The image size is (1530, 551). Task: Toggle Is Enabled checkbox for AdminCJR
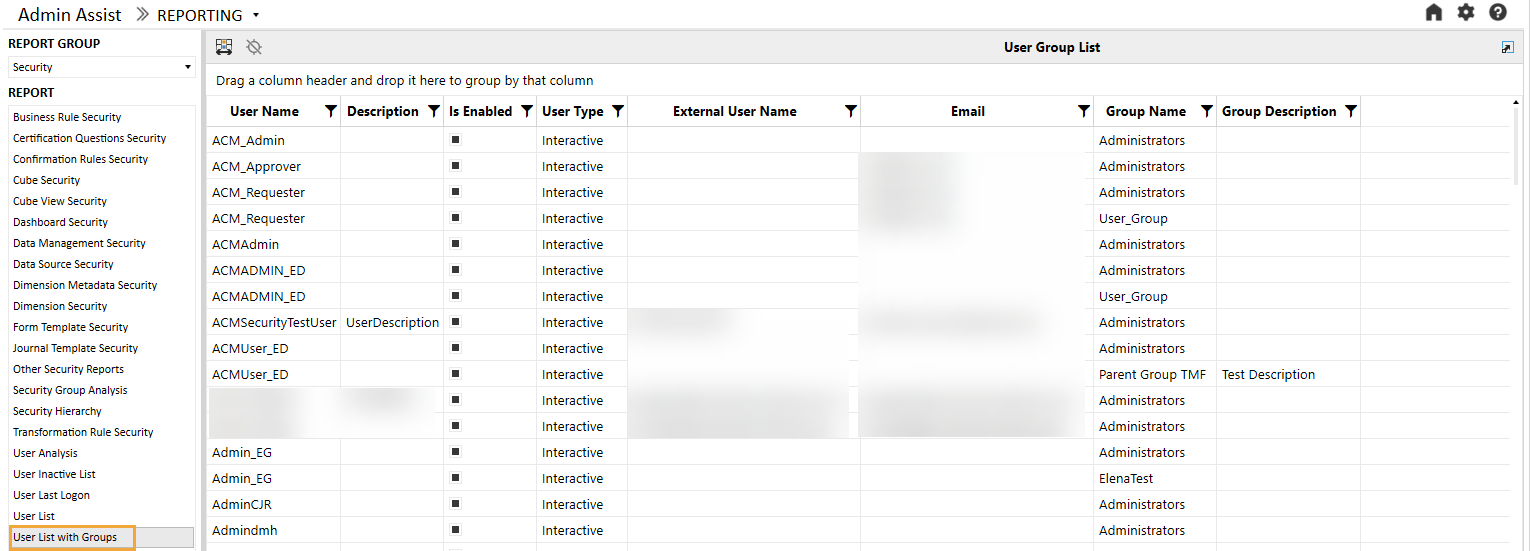(455, 503)
